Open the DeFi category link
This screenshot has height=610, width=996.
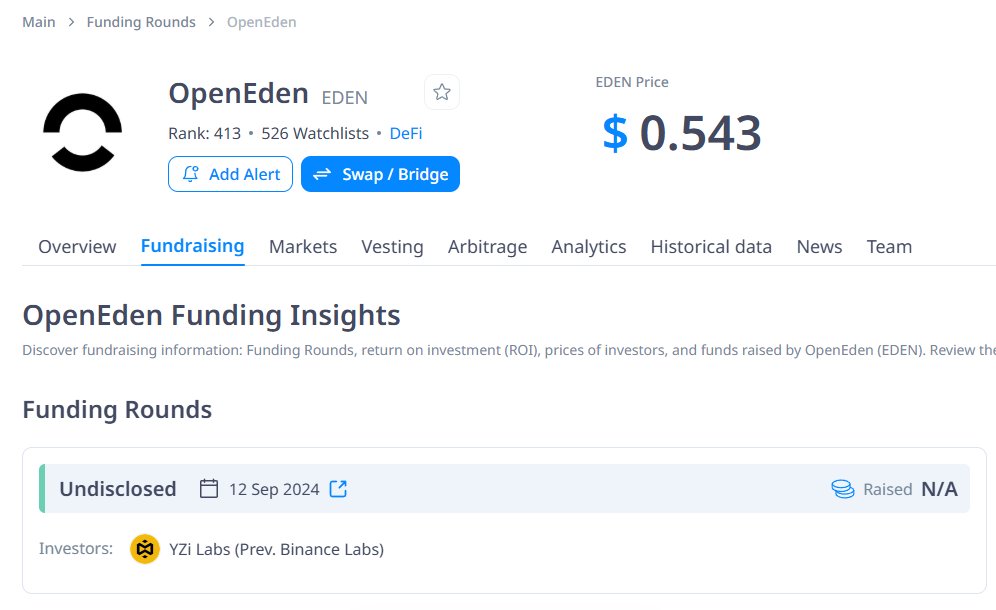click(406, 133)
